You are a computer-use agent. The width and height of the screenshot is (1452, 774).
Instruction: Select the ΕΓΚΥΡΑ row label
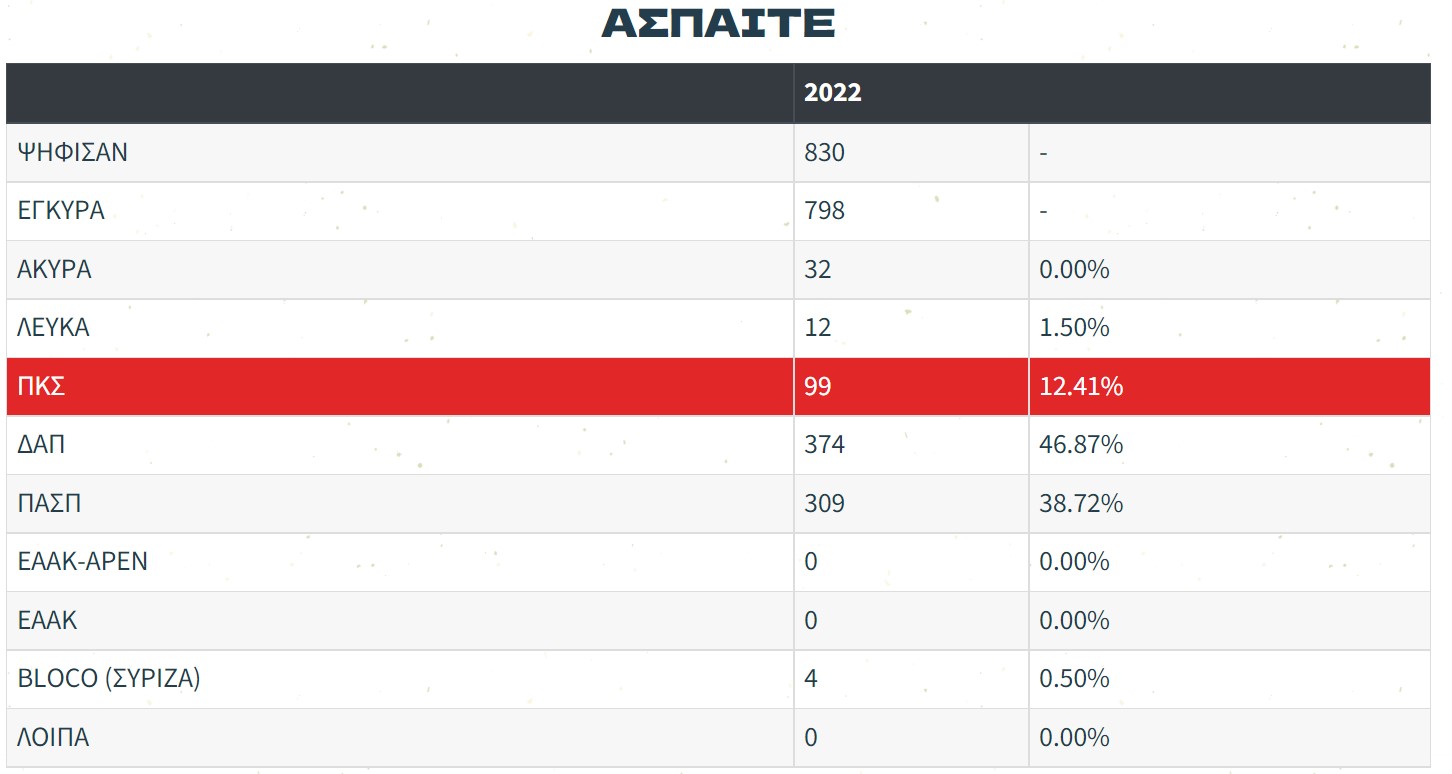tap(61, 211)
